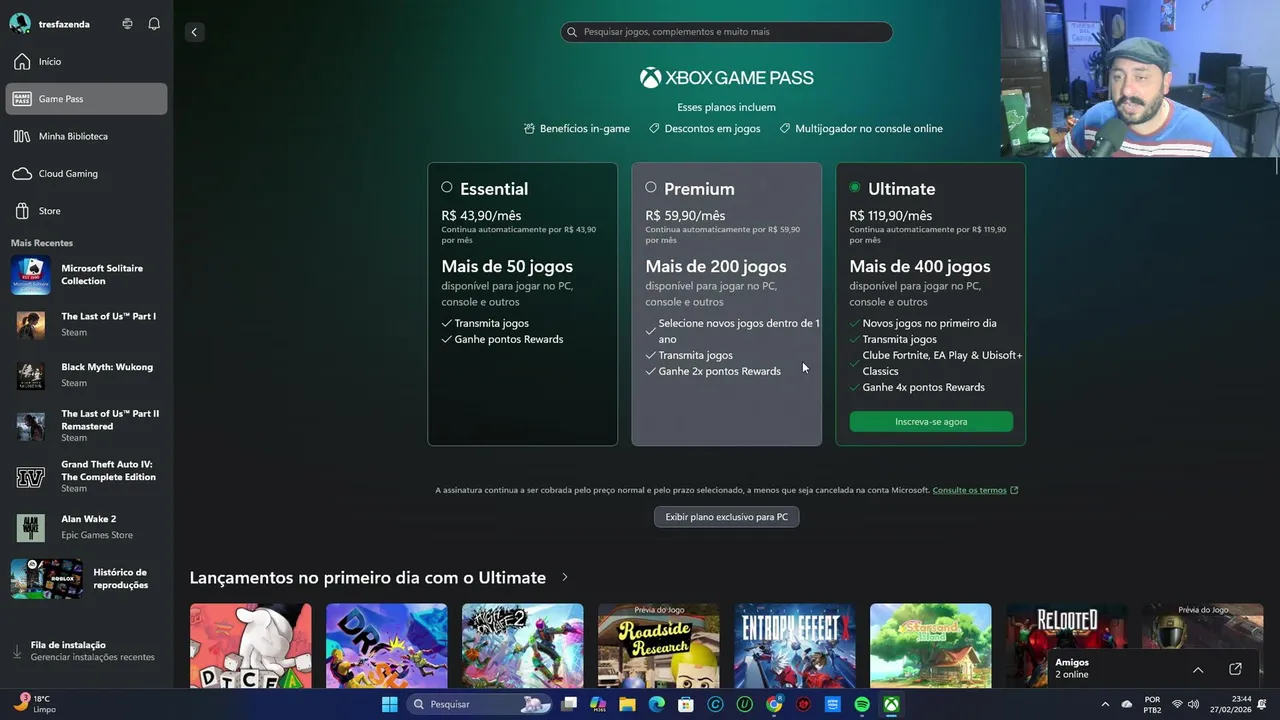Screen dimensions: 1280x720
Task: Click the search field for games
Action: (x=726, y=32)
